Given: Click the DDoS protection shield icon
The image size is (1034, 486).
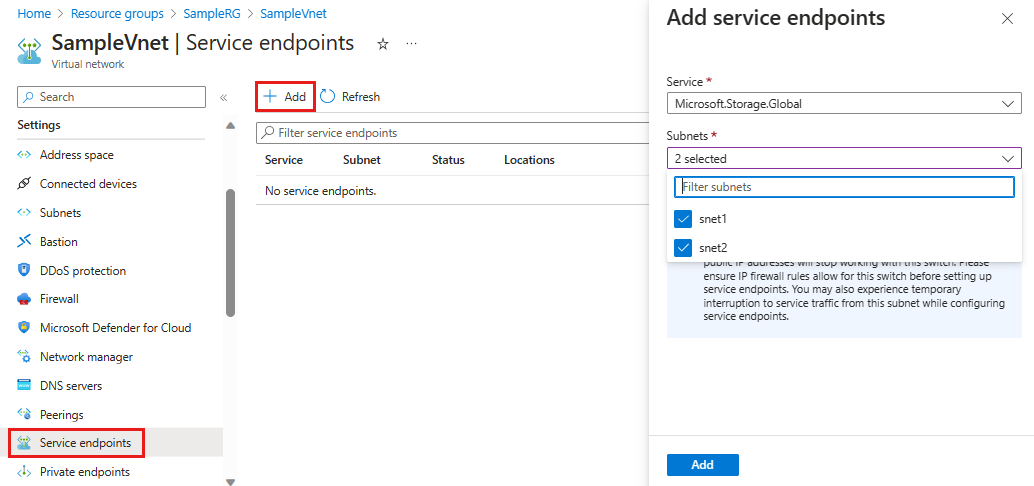Looking at the screenshot, I should click(x=24, y=270).
